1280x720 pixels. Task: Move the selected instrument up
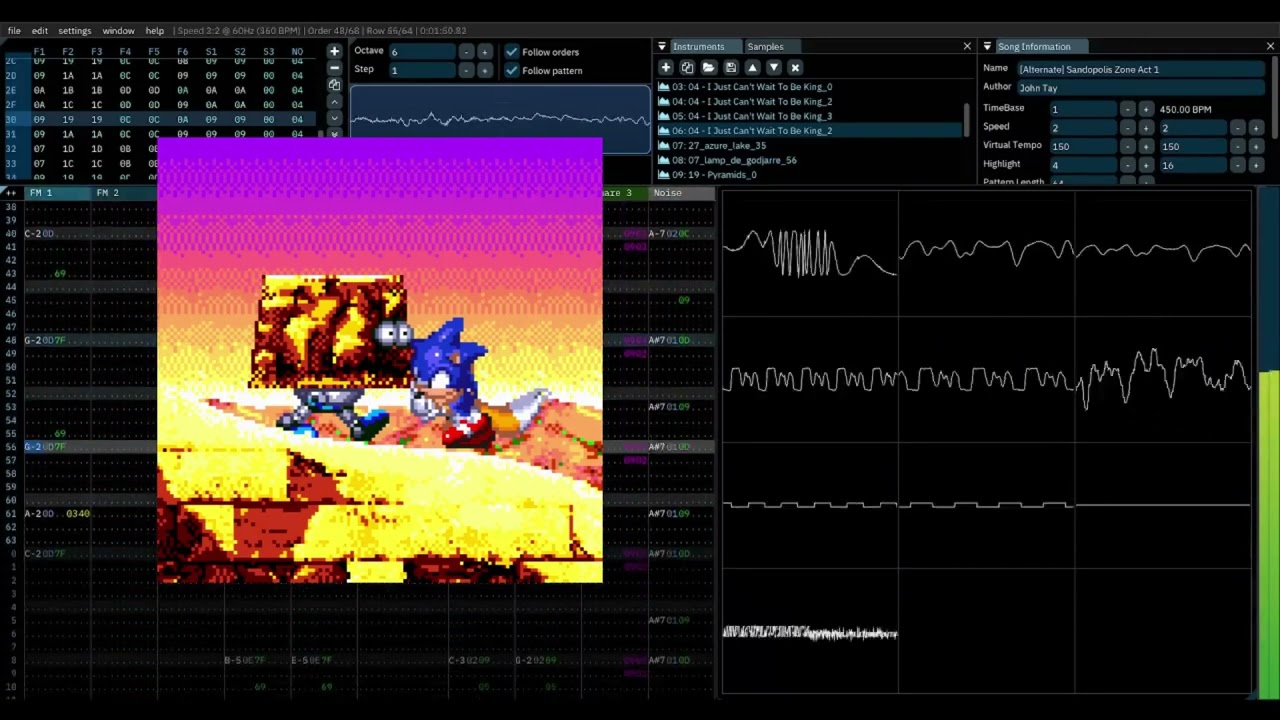752,67
